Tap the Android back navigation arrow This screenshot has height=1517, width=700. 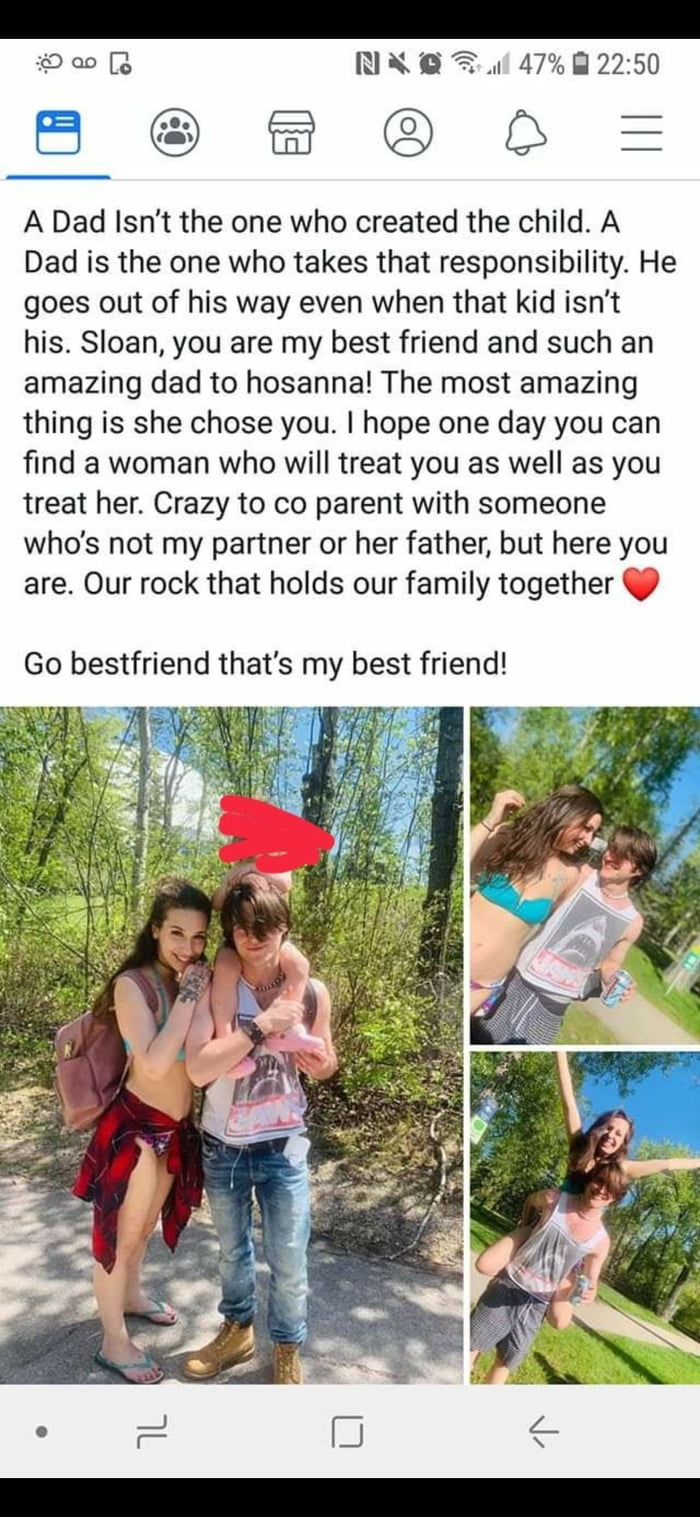[x=543, y=1433]
